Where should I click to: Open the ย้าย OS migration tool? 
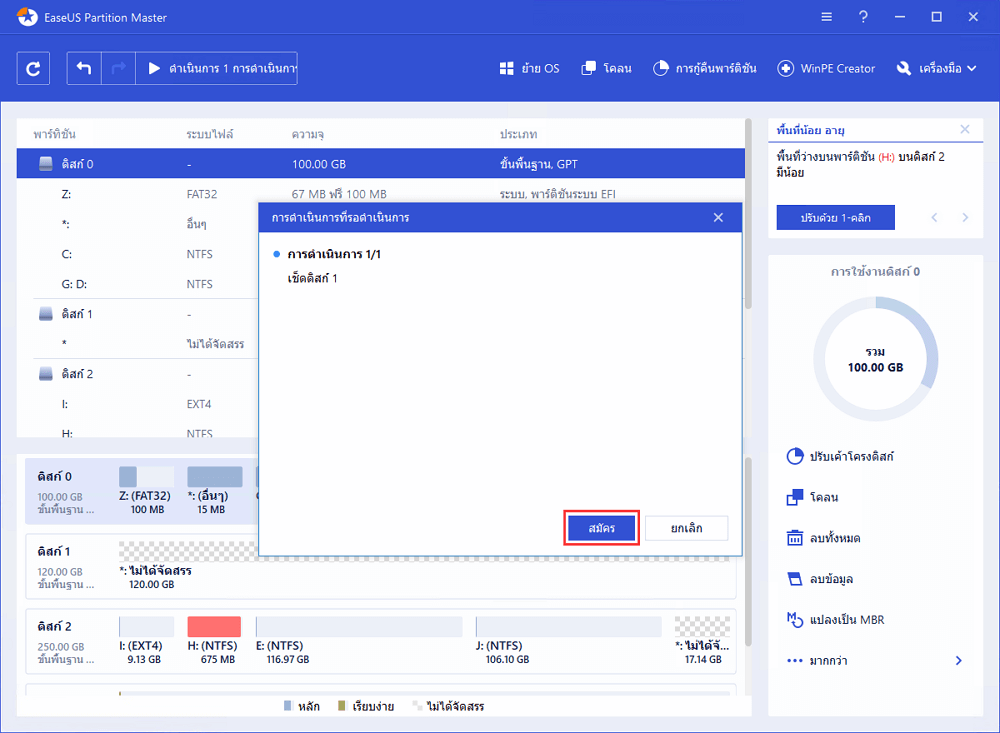tap(529, 68)
